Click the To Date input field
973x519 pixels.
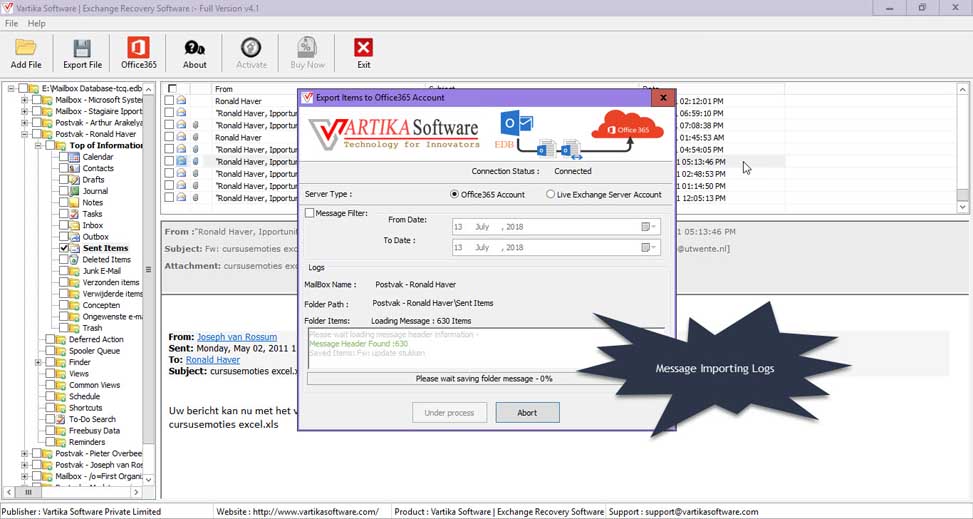556,247
